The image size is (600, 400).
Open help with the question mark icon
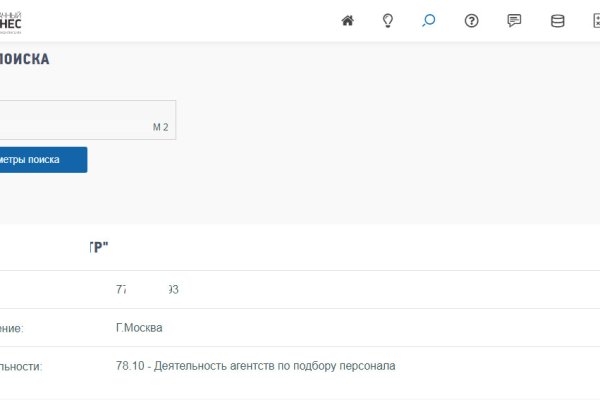click(472, 21)
